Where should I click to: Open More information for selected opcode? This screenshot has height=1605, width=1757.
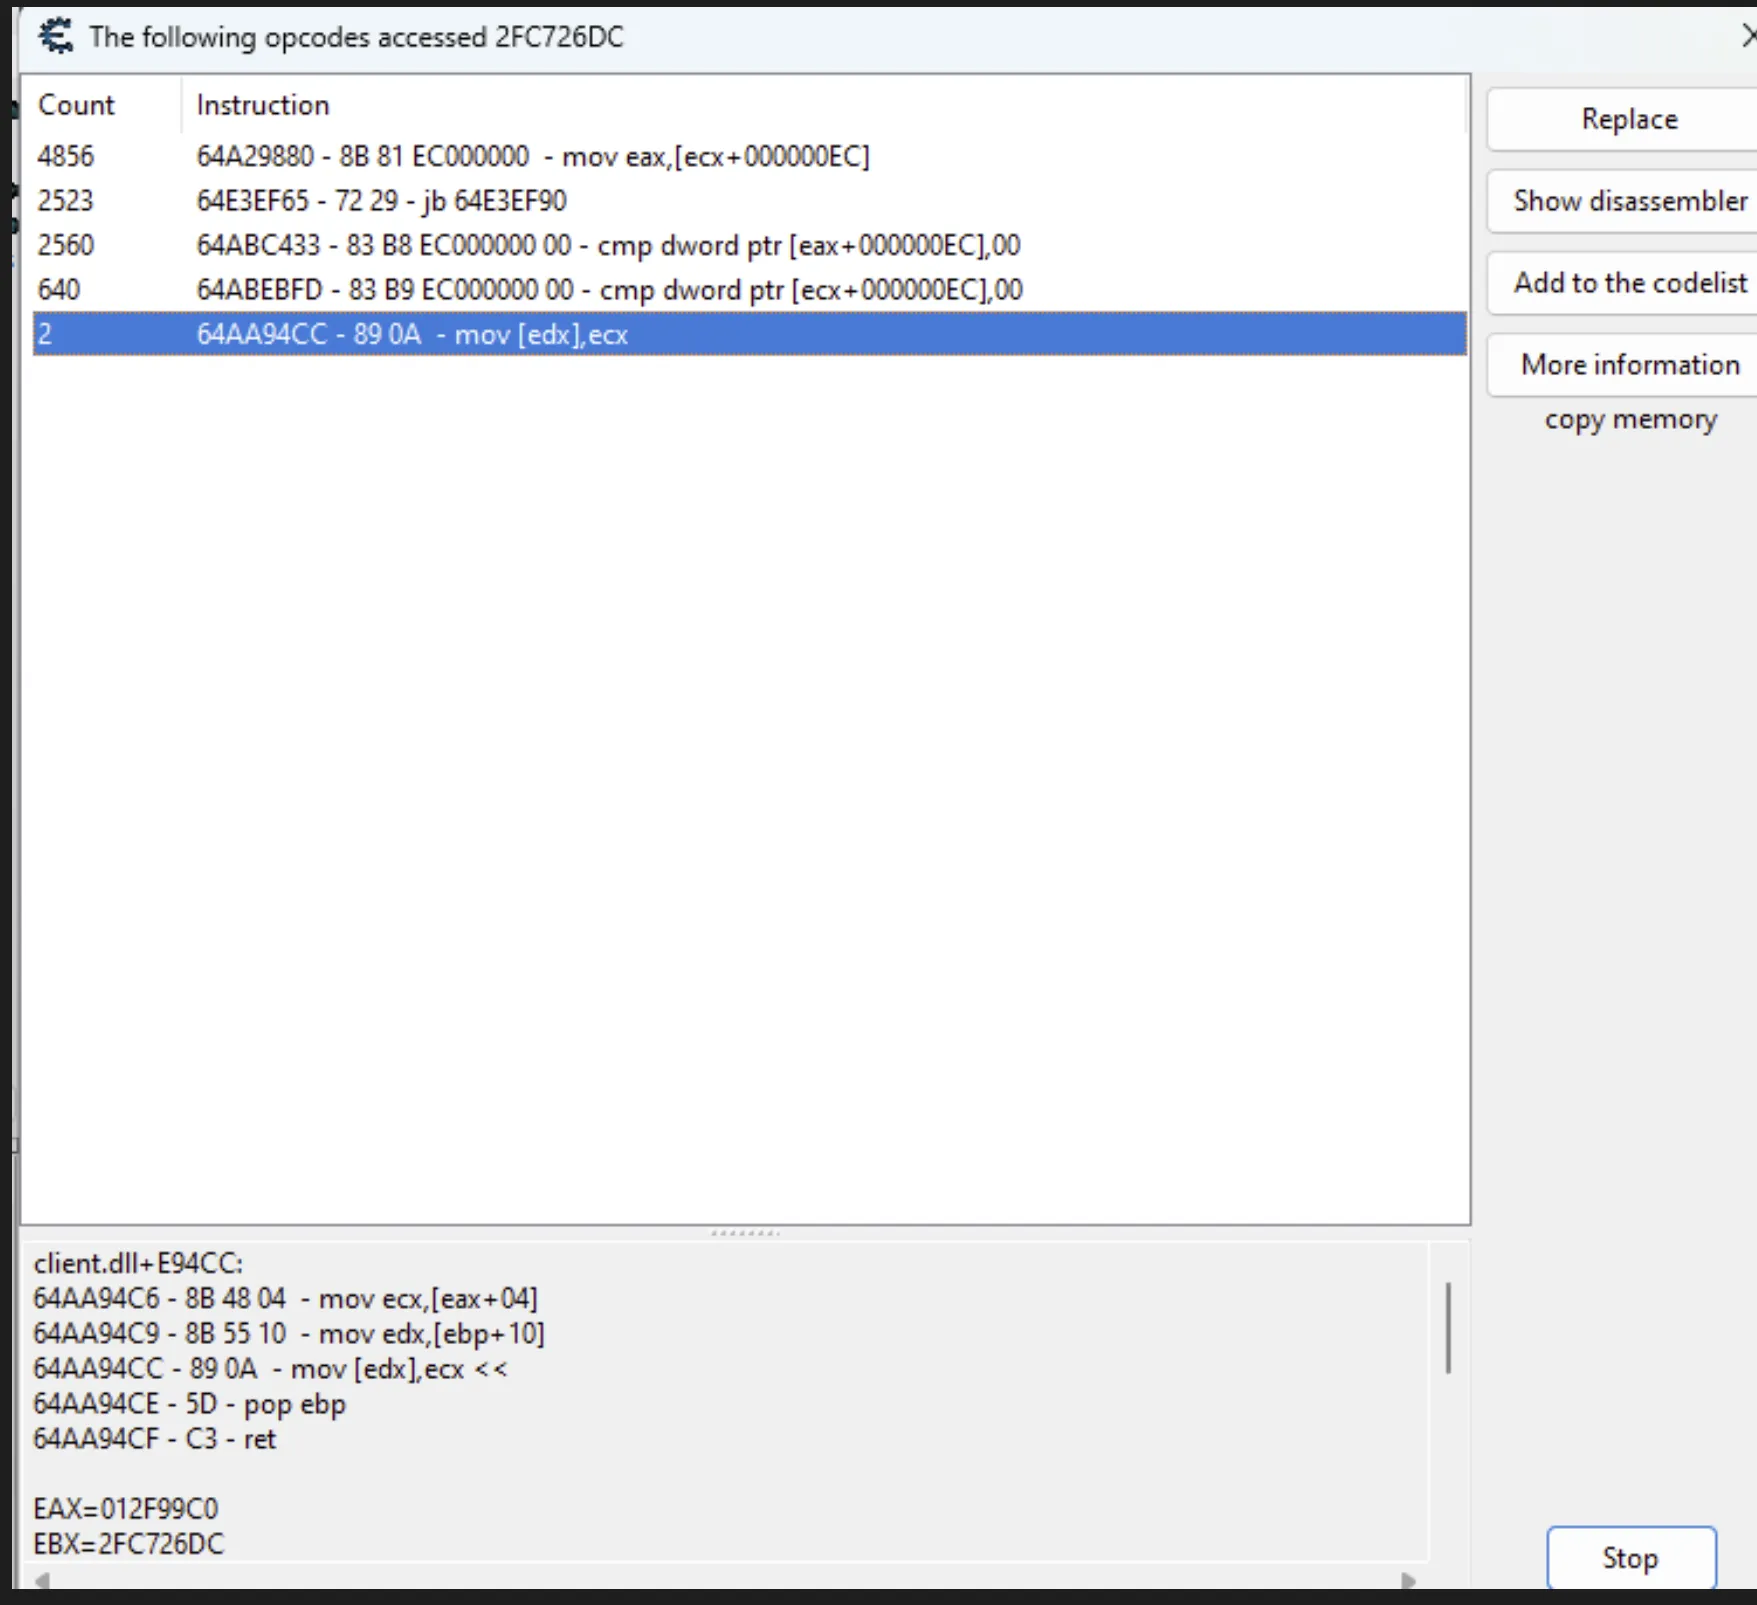coord(1628,365)
